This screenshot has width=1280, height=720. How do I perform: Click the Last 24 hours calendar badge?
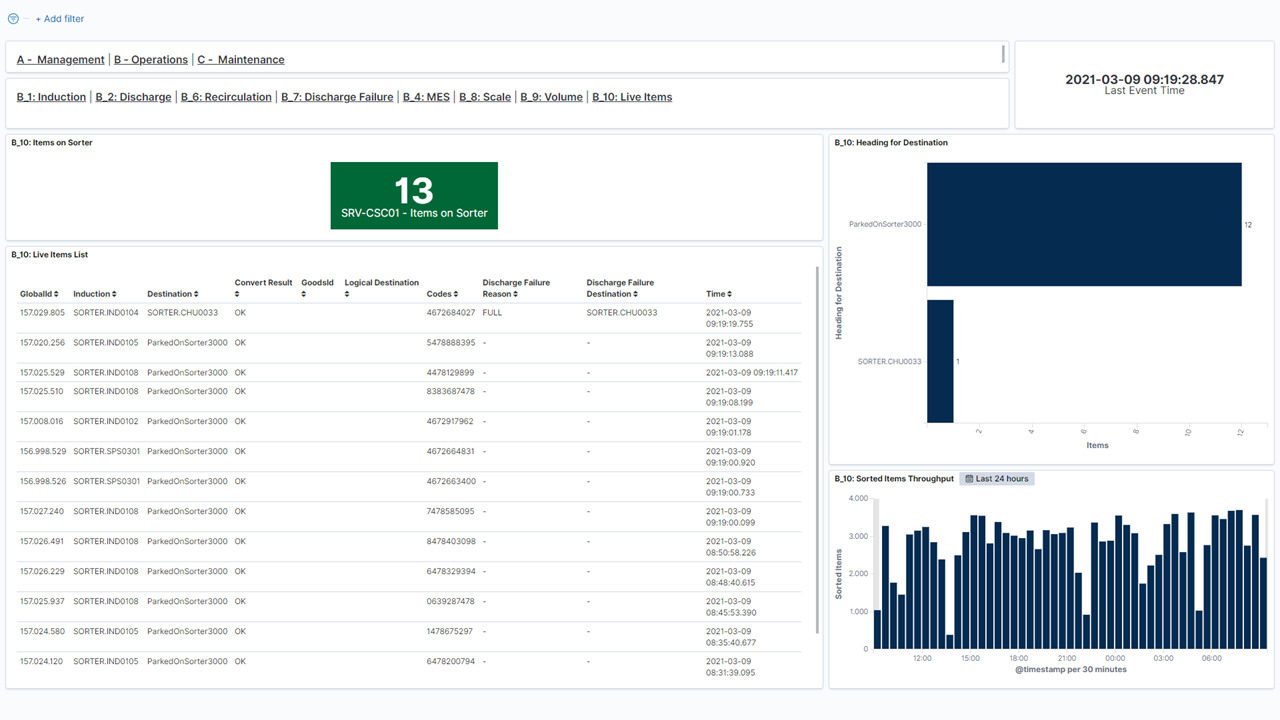(x=997, y=479)
